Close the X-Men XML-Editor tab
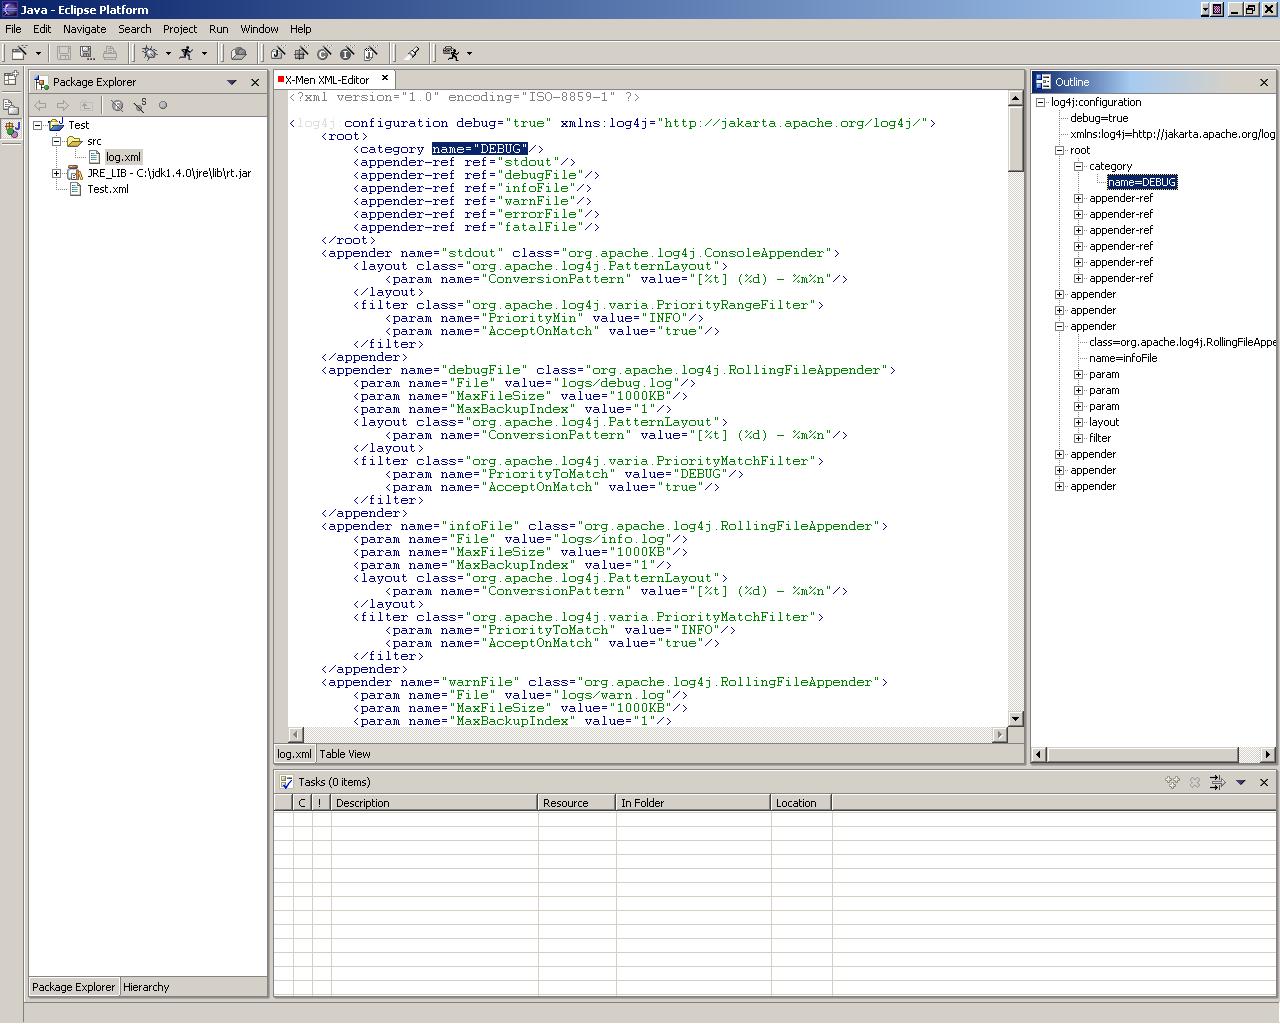 tap(385, 78)
